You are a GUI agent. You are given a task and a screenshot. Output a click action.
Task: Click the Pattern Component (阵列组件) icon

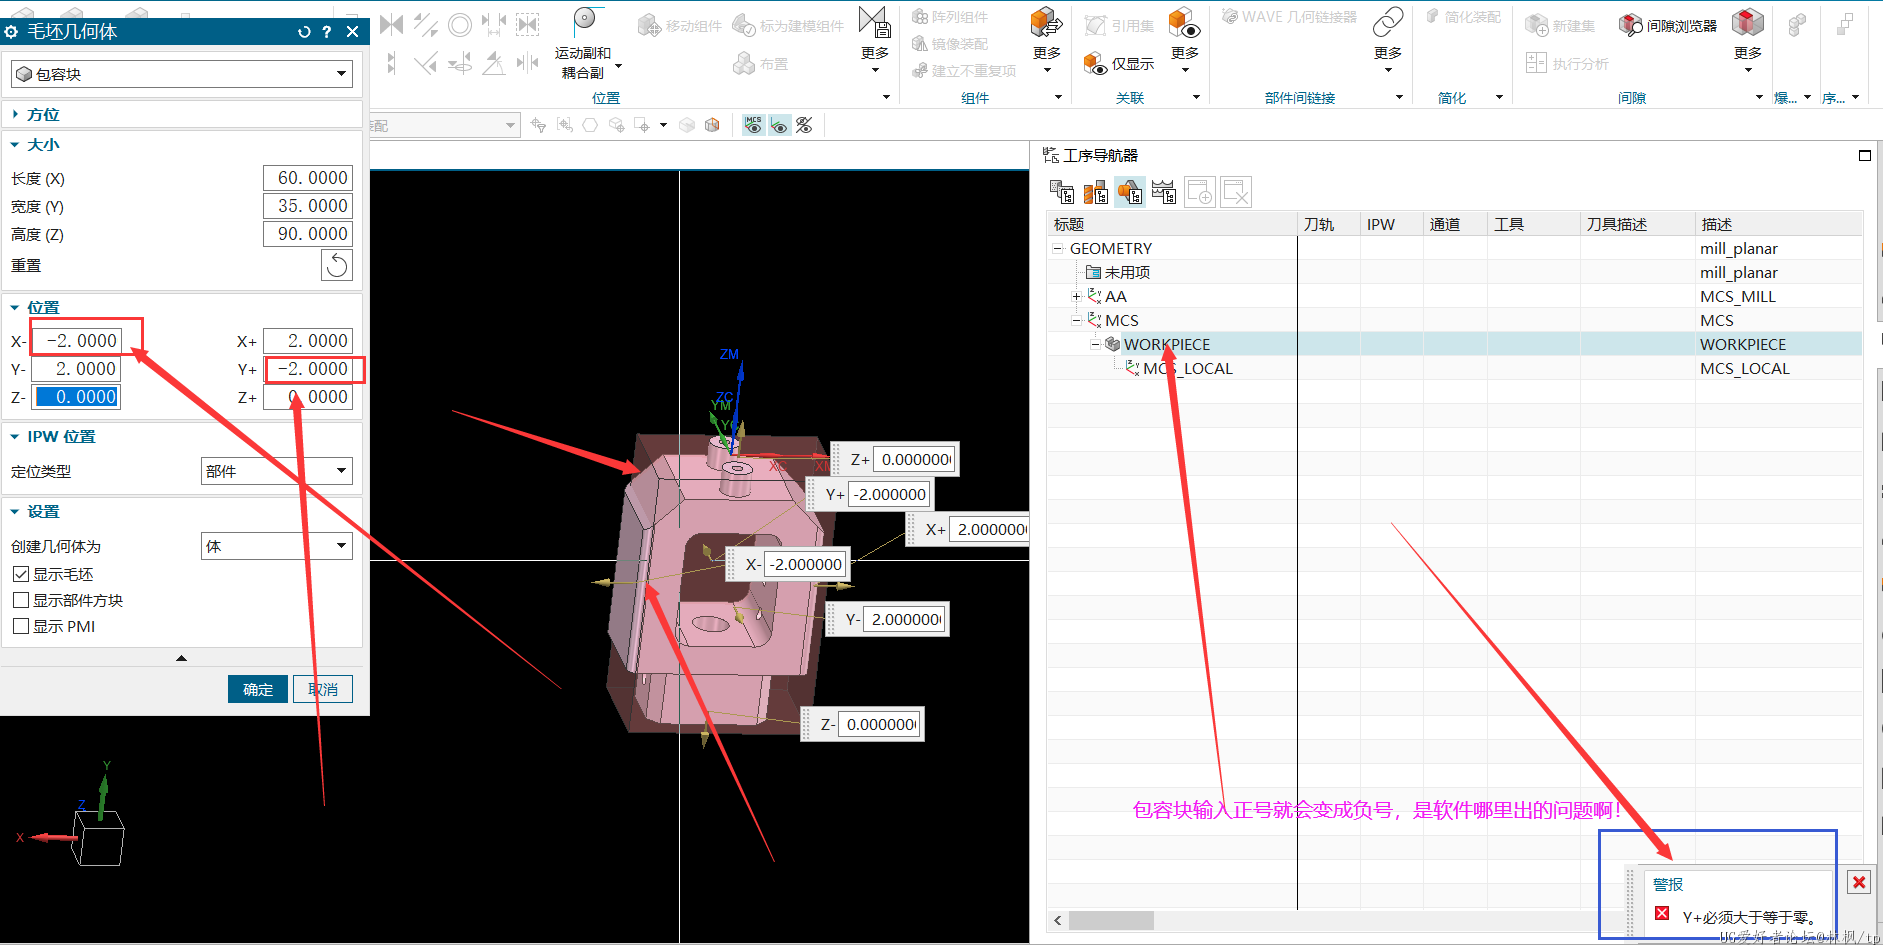click(920, 17)
